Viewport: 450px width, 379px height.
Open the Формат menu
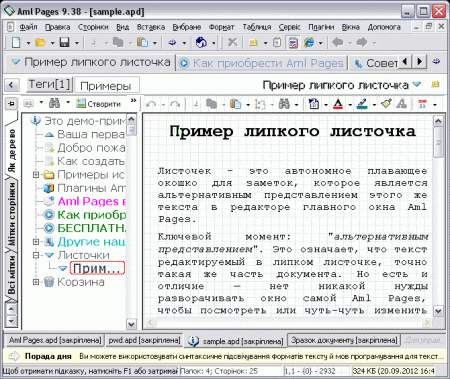[x=221, y=27]
